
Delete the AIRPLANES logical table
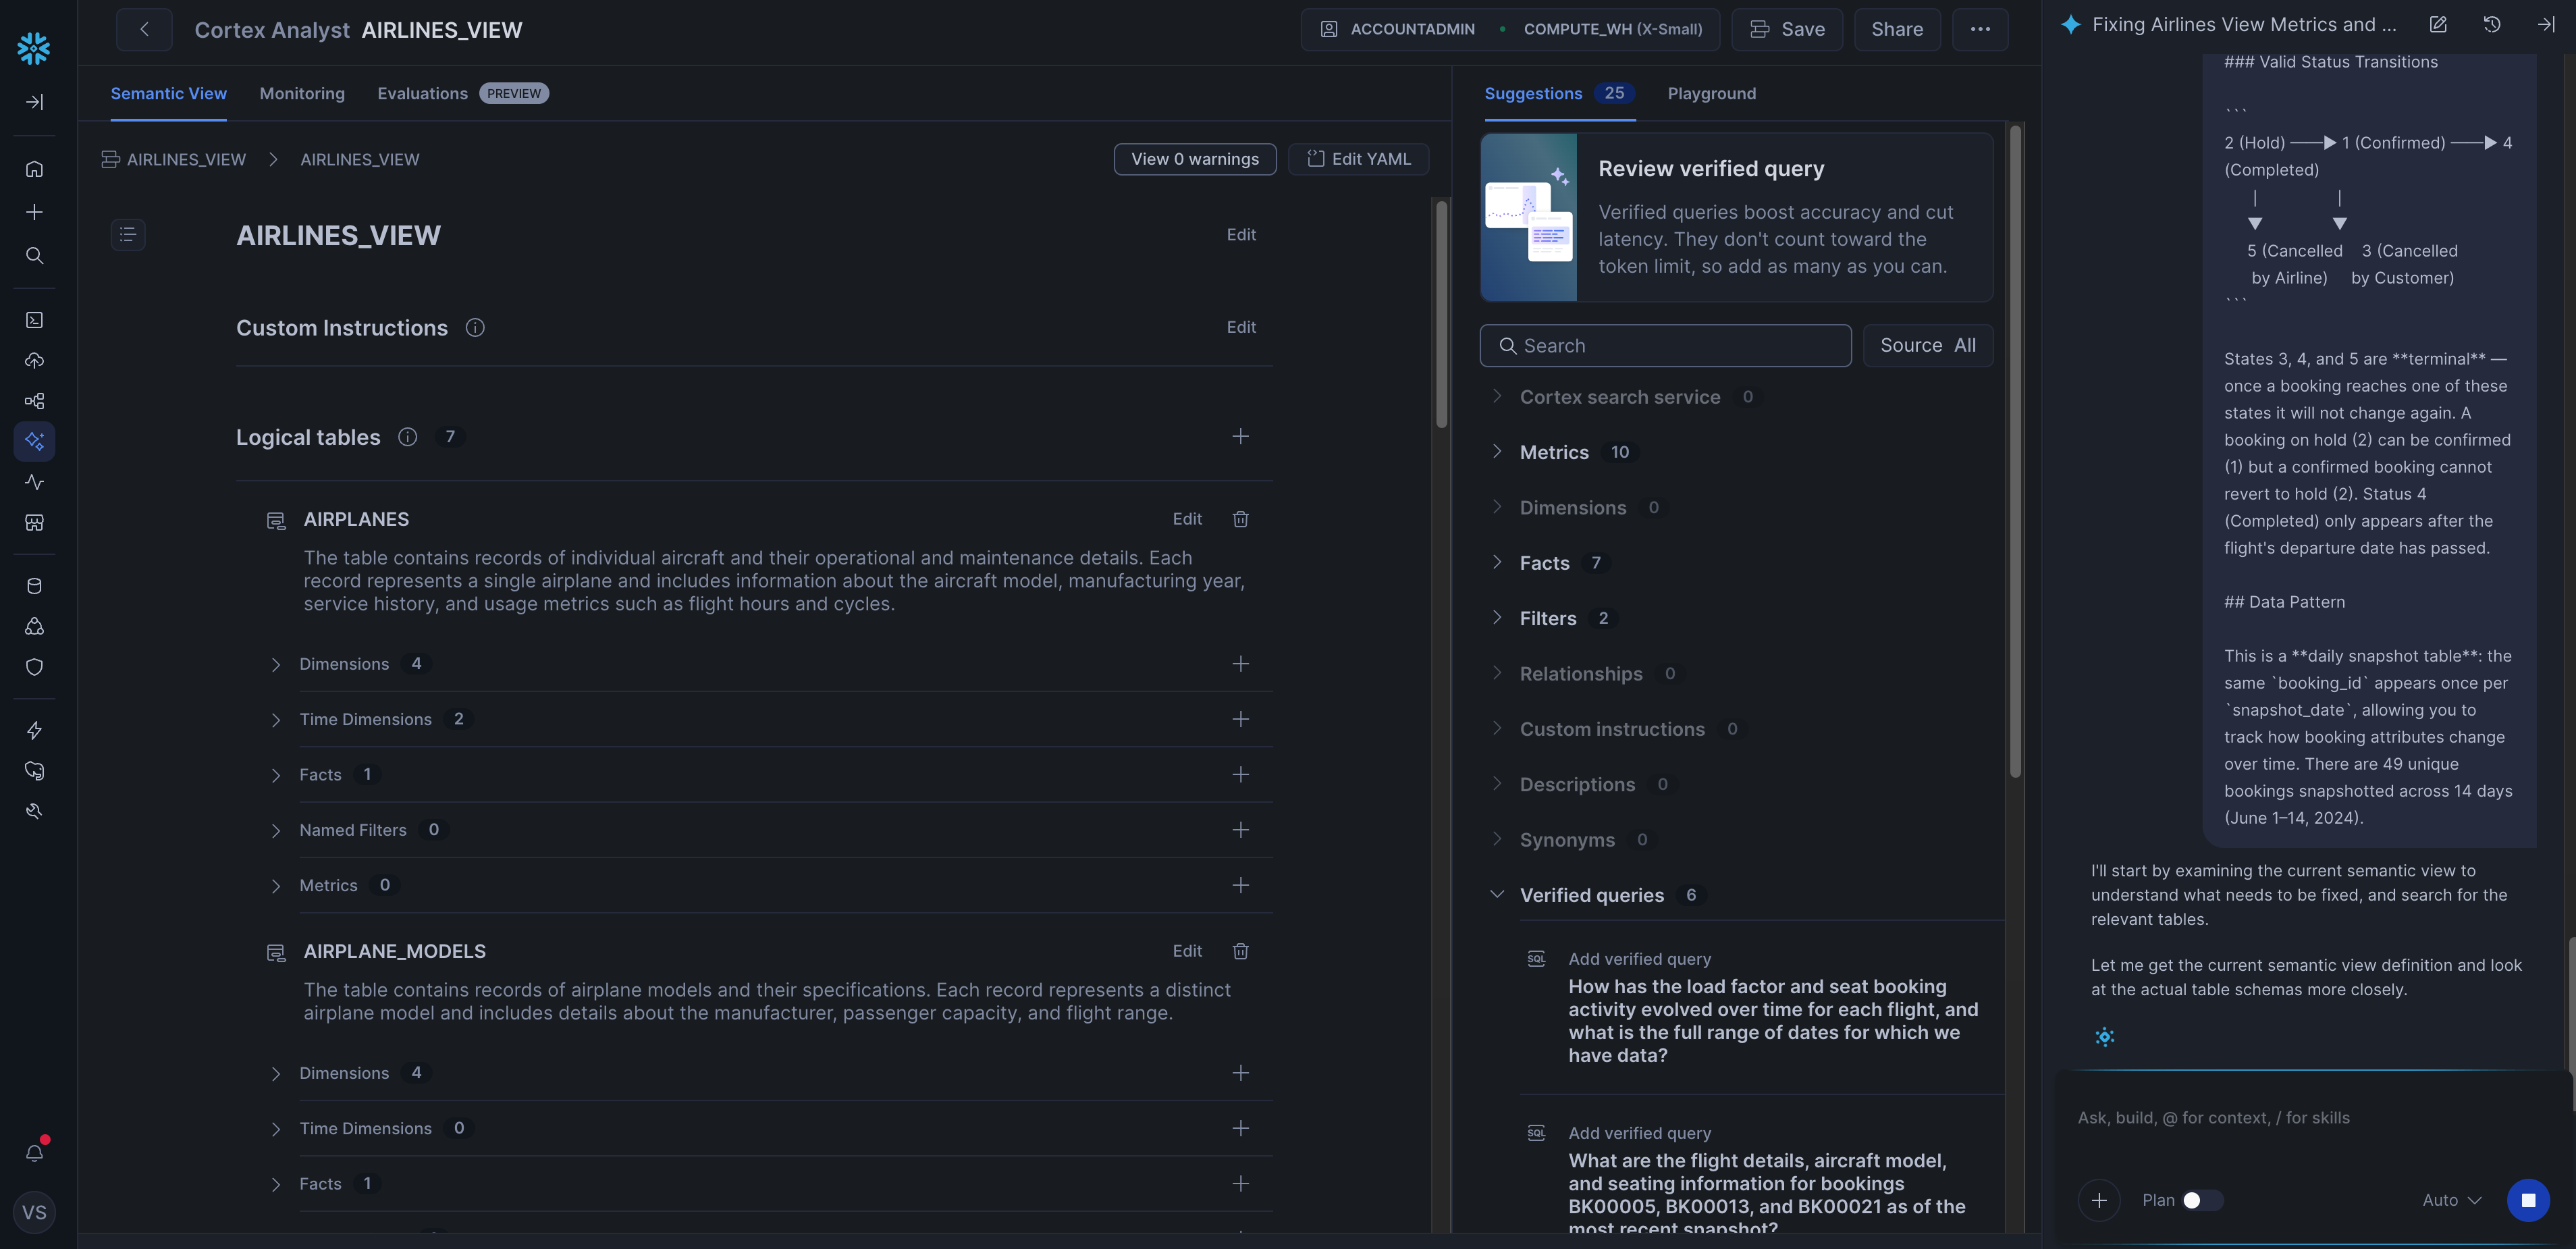point(1240,519)
